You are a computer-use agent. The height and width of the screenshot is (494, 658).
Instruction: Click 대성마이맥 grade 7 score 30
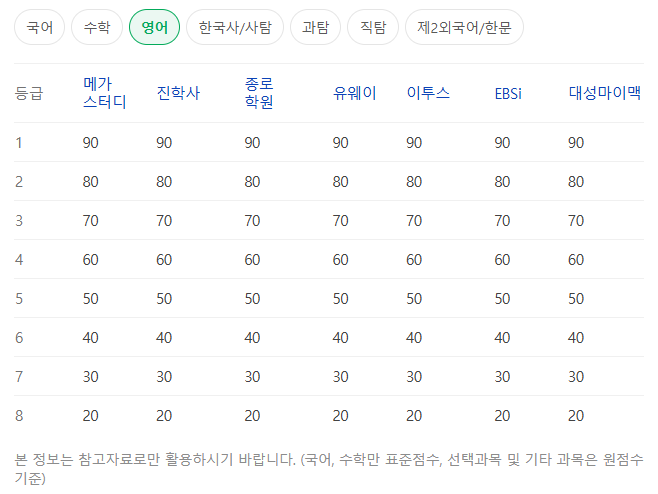(576, 377)
